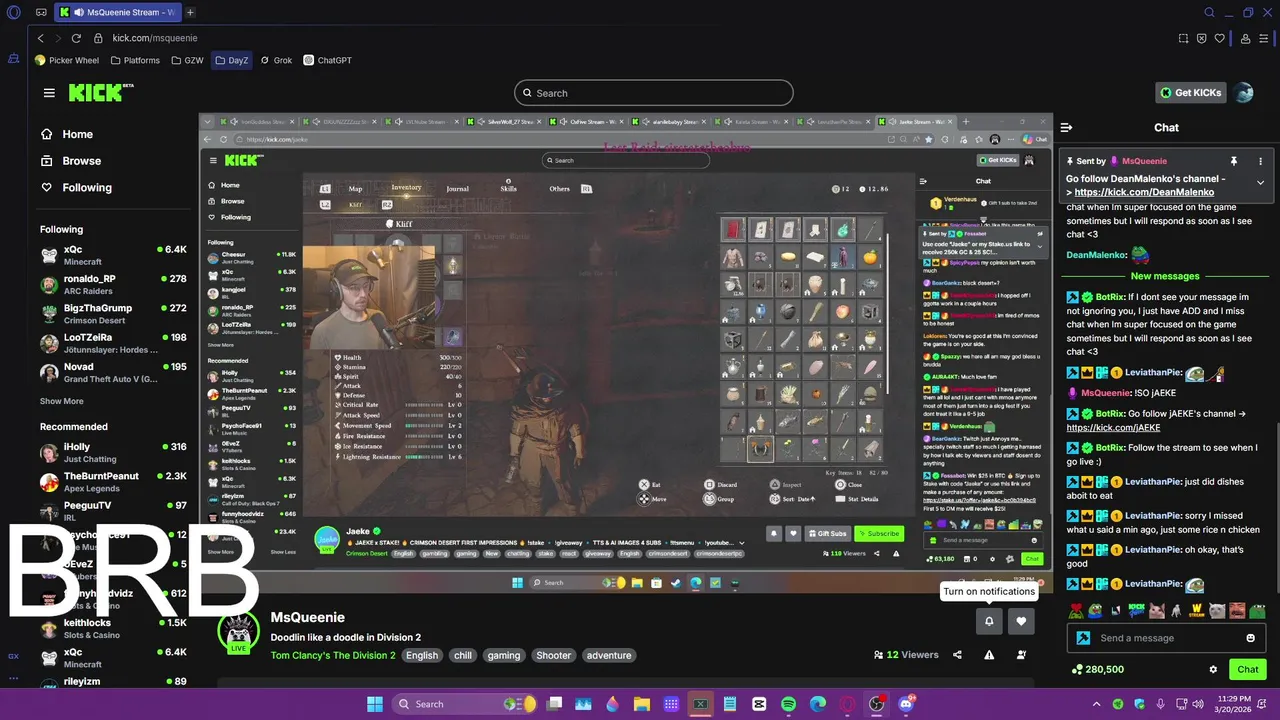Open OBS Studio from the taskbar
1280x720 pixels.
pos(877,704)
